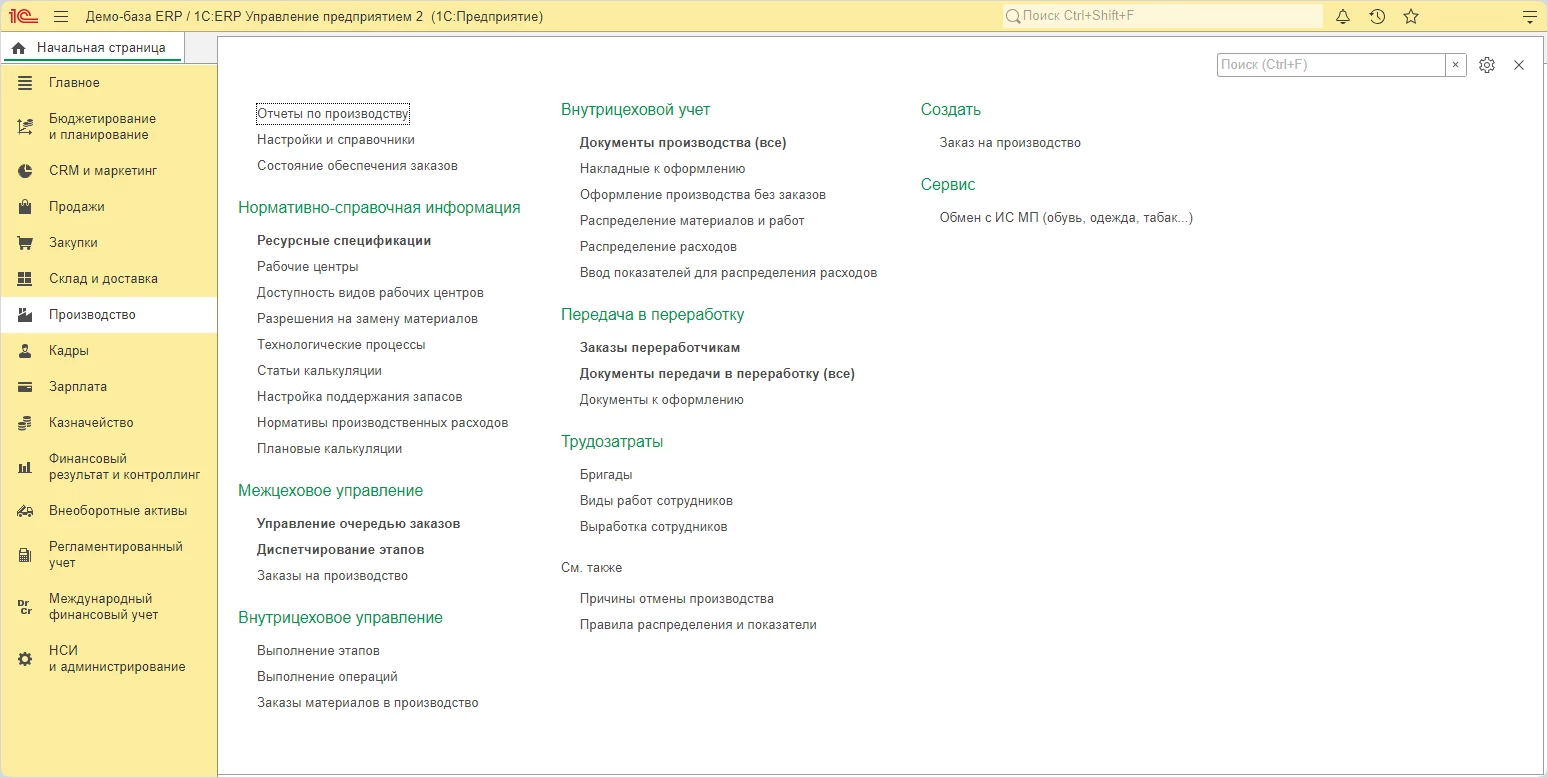Open Ресурсные спецификации
This screenshot has height=778, width=1548.
pos(344,241)
